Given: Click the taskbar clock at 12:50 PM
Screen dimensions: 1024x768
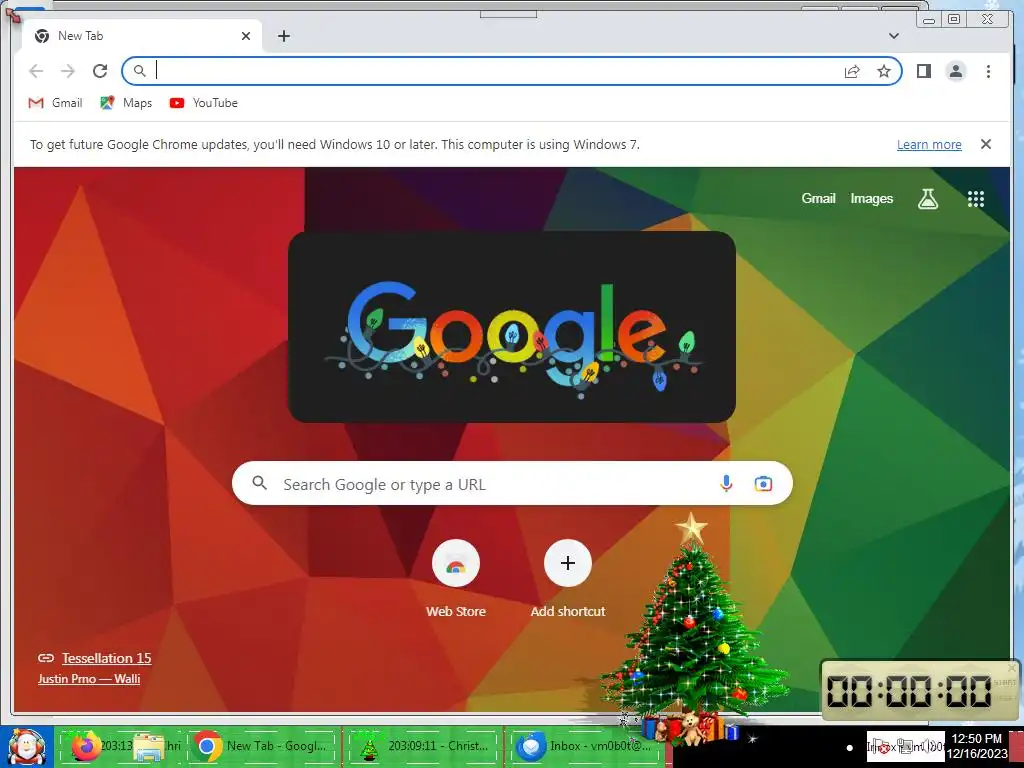Looking at the screenshot, I should point(977,746).
